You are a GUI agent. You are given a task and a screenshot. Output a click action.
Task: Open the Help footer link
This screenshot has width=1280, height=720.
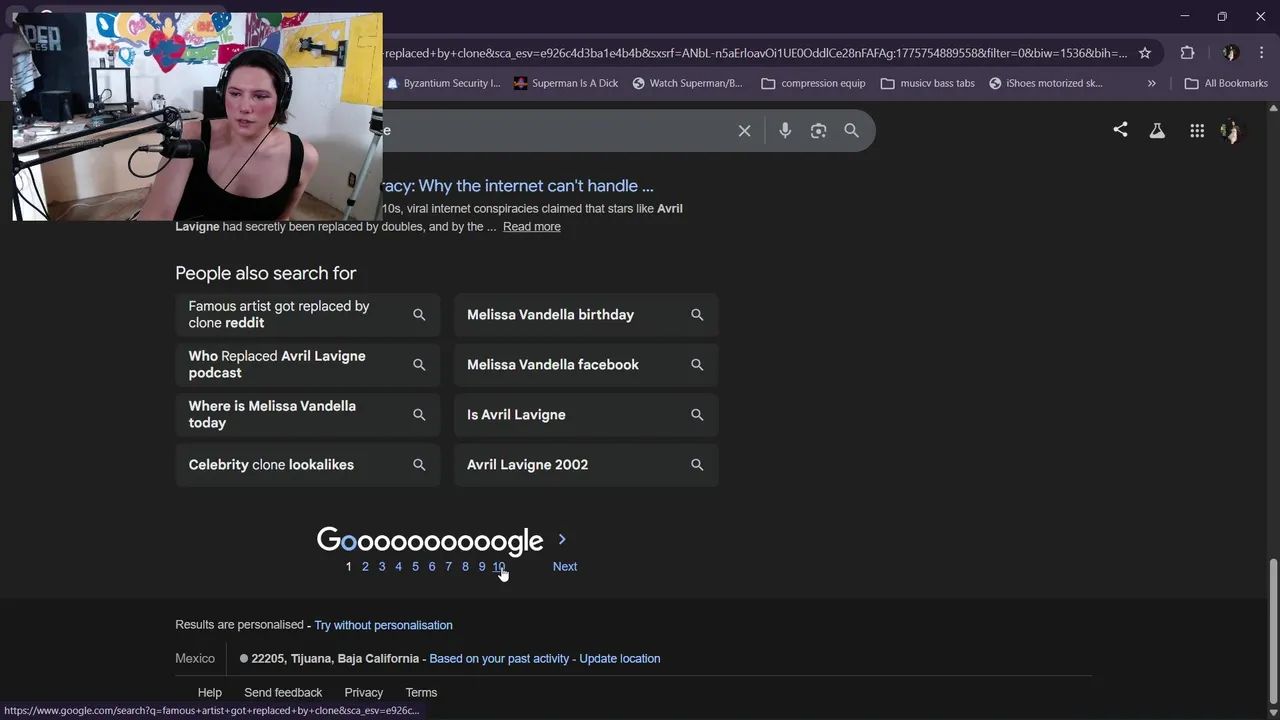210,693
